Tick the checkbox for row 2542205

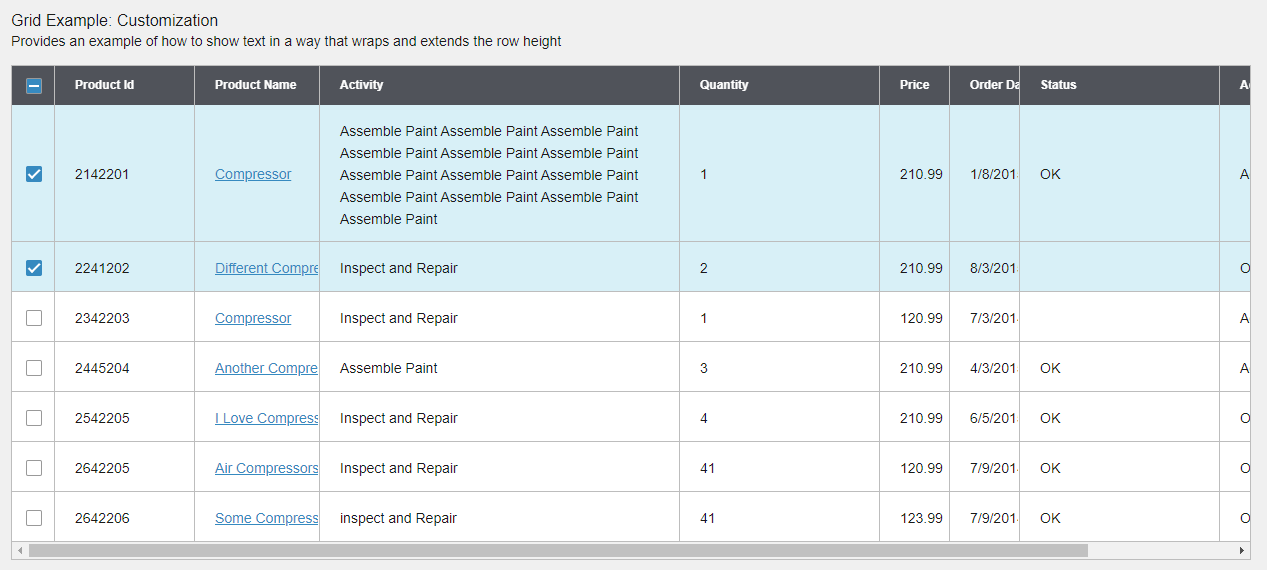tap(34, 418)
